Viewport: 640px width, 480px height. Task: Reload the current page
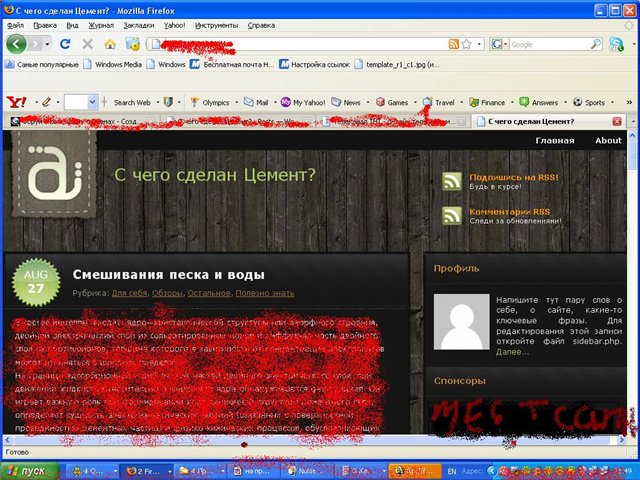tap(66, 44)
